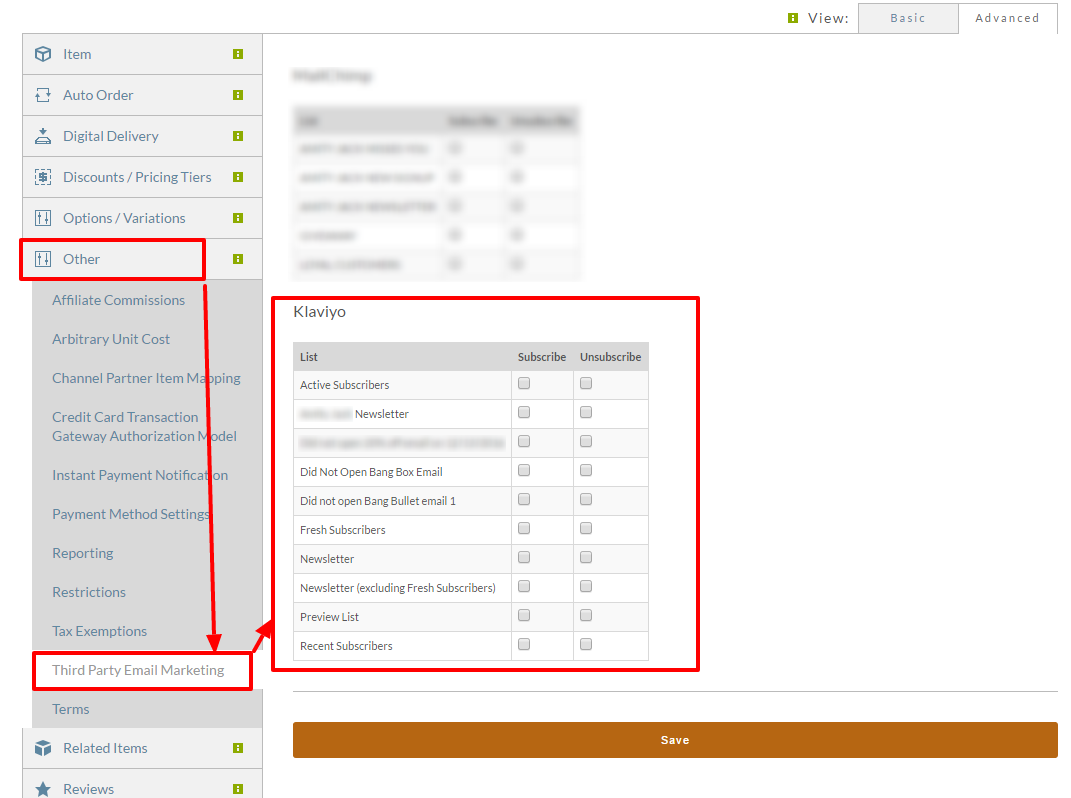Check Subscribe for Recent Subscribers
The image size is (1071, 798).
click(524, 644)
